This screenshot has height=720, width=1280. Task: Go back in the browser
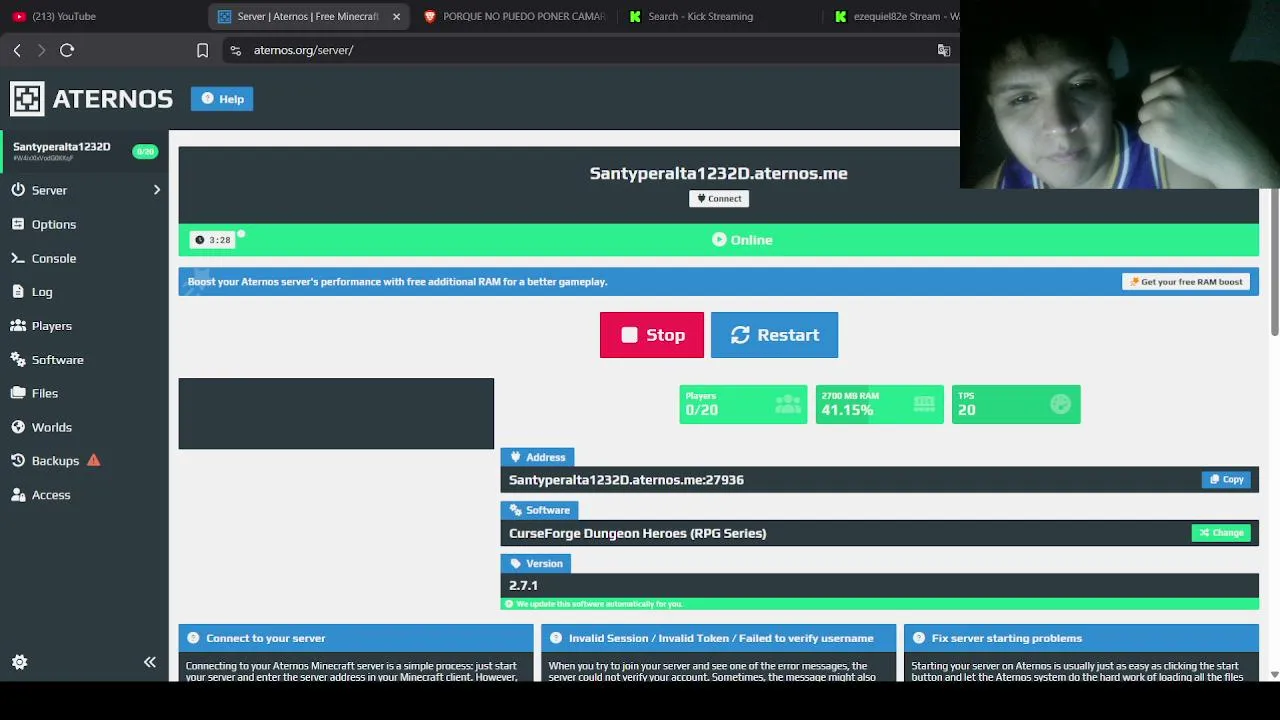pyautogui.click(x=17, y=50)
